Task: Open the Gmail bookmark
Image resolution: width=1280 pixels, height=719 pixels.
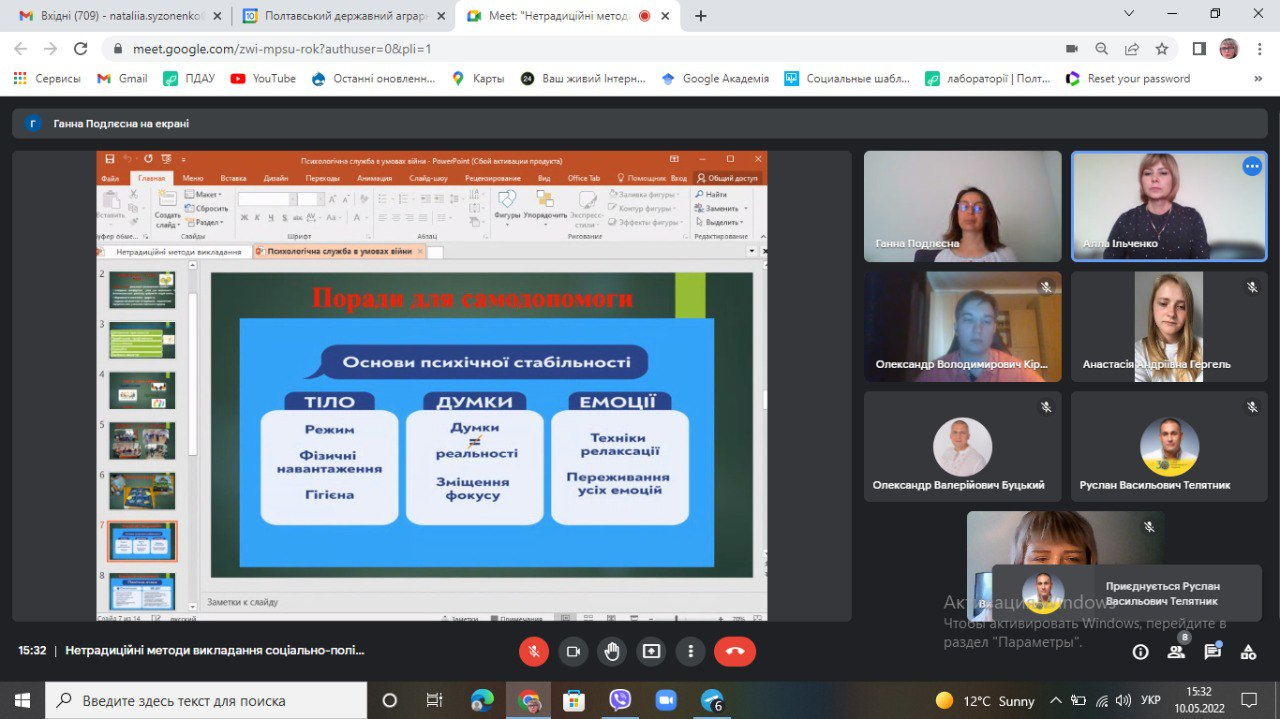Action: [x=122, y=78]
